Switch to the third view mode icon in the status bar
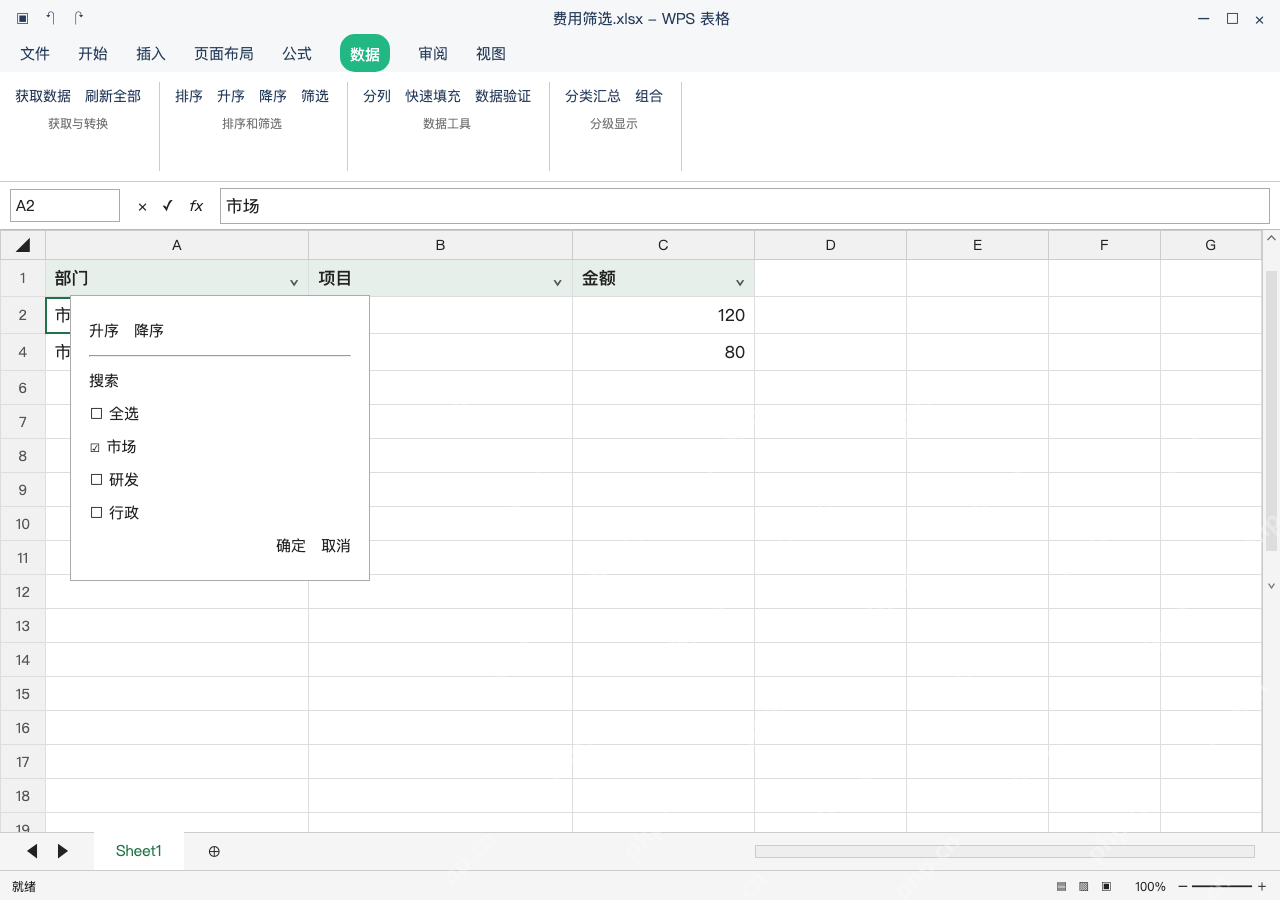 (x=1106, y=886)
